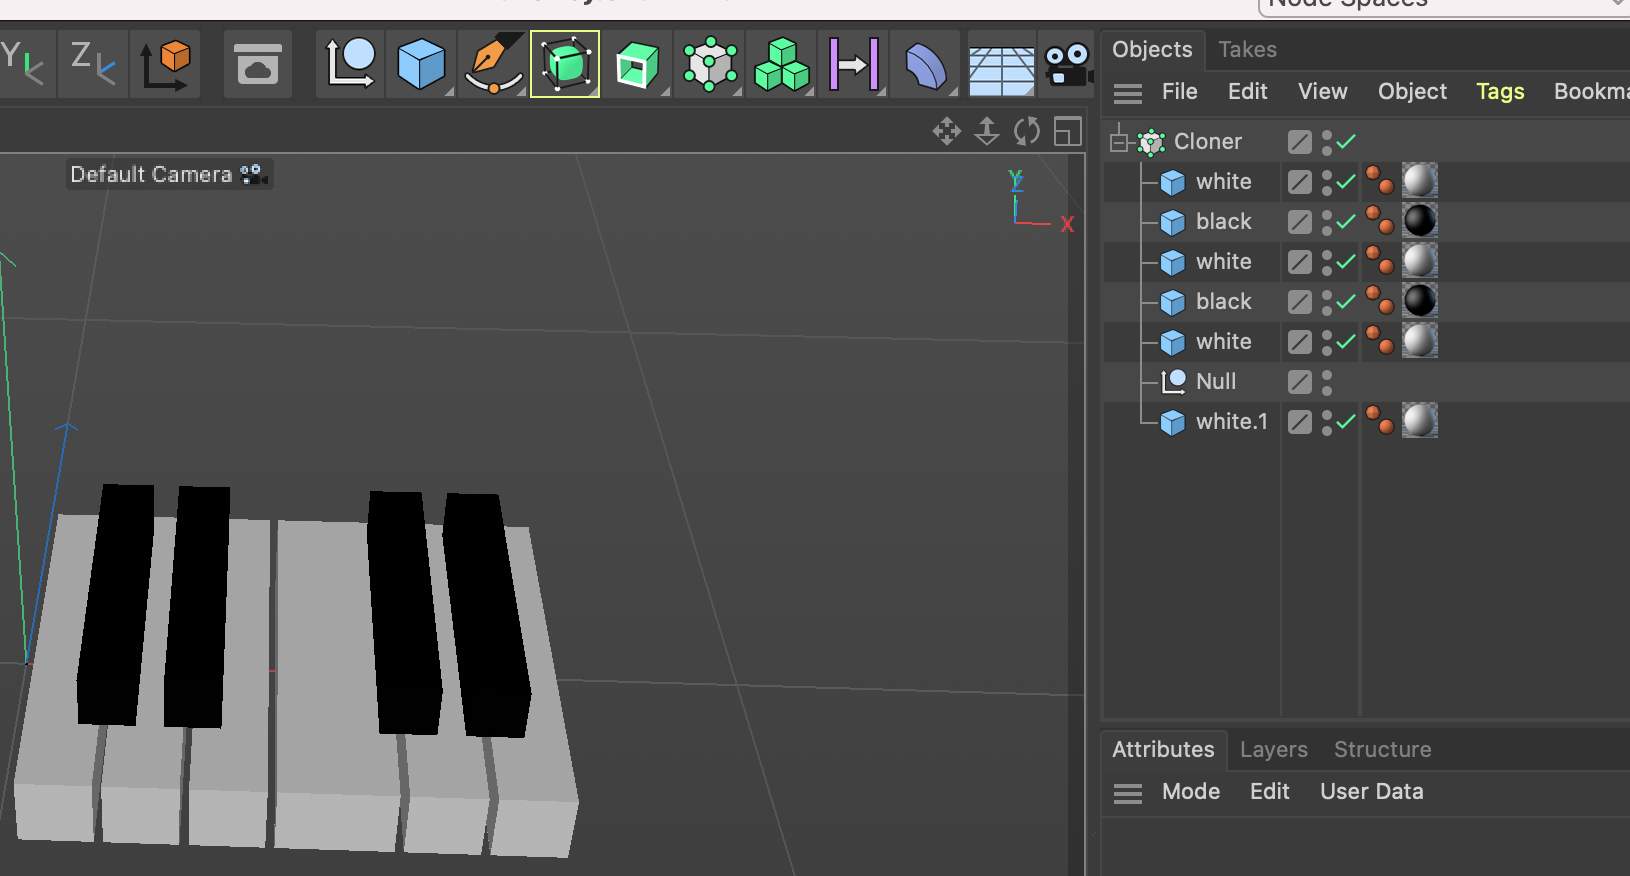Toggle the Y axis lock icon
1630x876 pixels.
point(22,63)
